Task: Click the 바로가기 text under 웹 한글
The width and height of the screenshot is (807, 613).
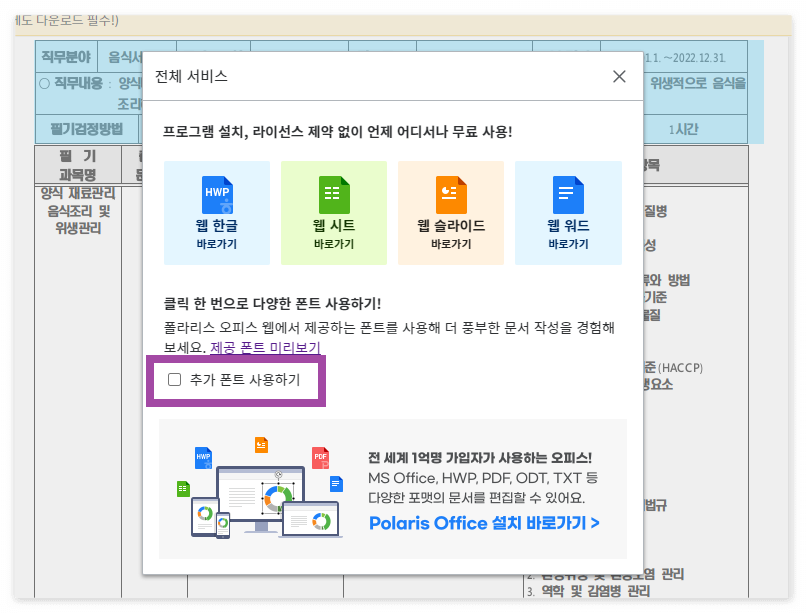Action: point(217,244)
